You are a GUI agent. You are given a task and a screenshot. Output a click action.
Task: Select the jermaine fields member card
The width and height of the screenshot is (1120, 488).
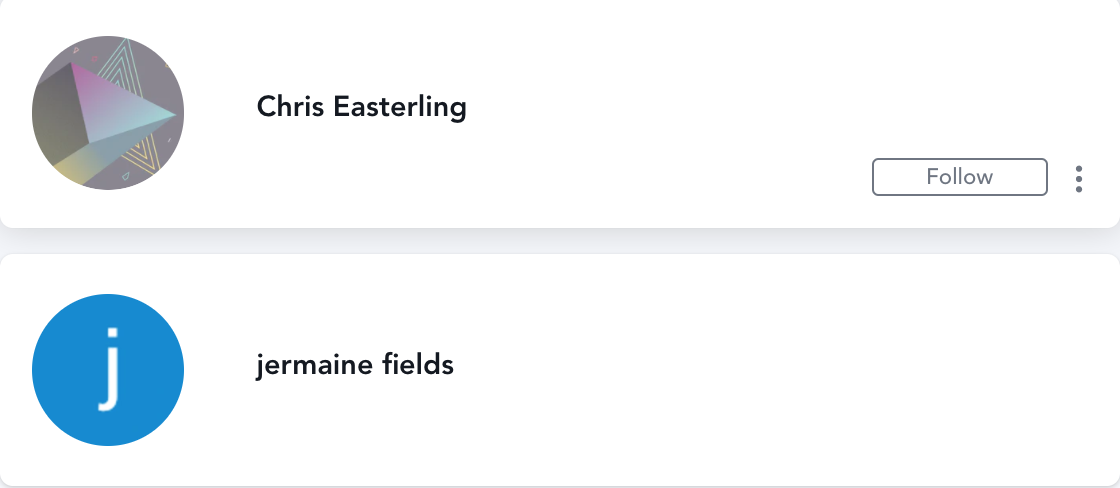[x=560, y=370]
